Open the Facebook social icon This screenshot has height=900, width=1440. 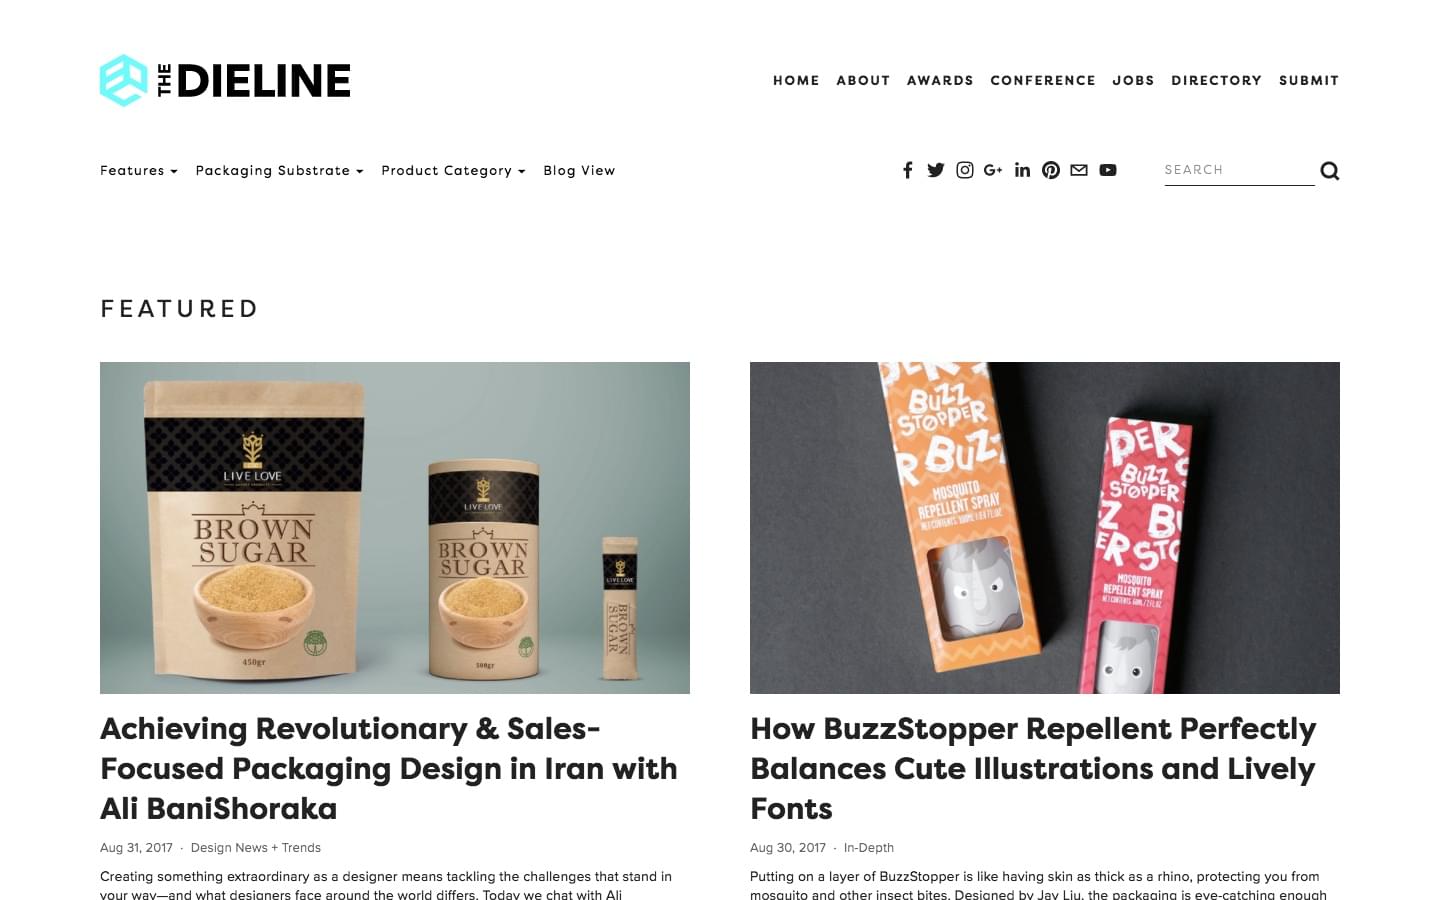(x=907, y=170)
